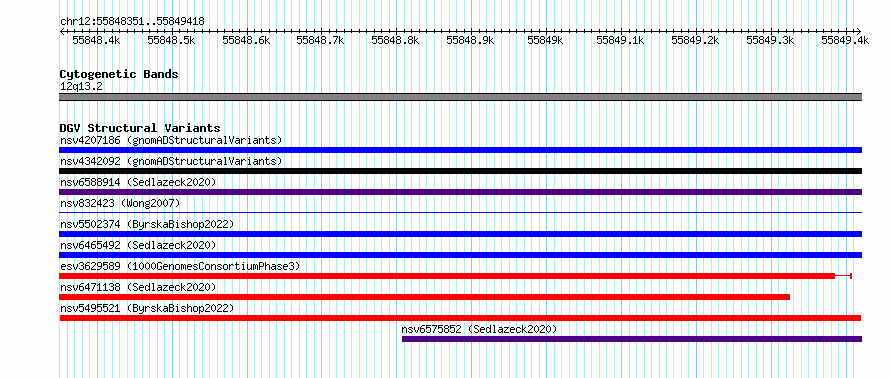Open variant label nsv6471138 (Sedlazeck2020)
The image size is (890, 378).
[138, 287]
